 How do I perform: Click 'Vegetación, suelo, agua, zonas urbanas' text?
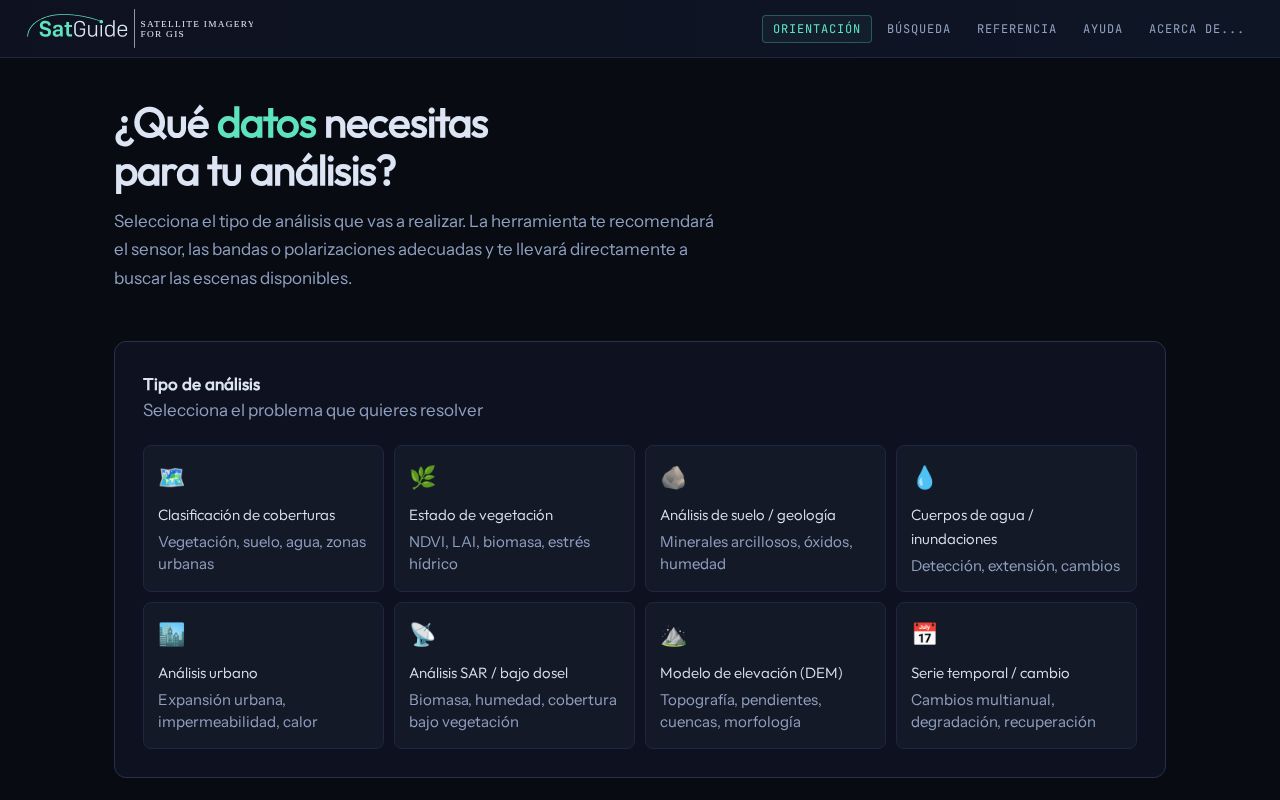262,553
